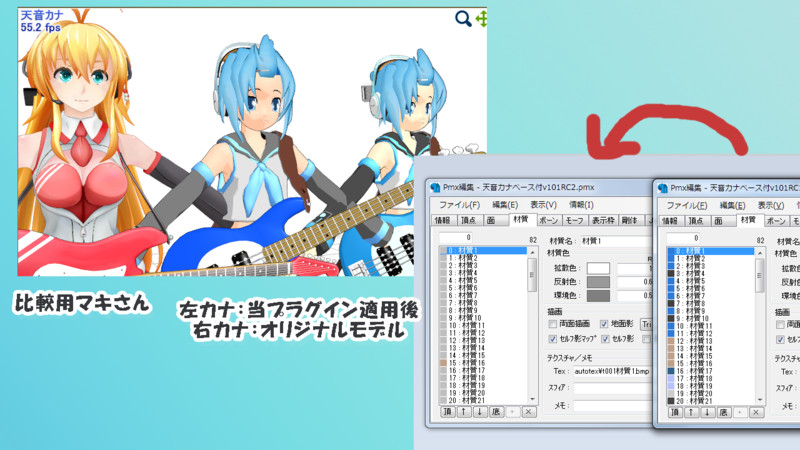Move material up in front Pmx window
This screenshot has width=800, height=450.
pos(691,412)
